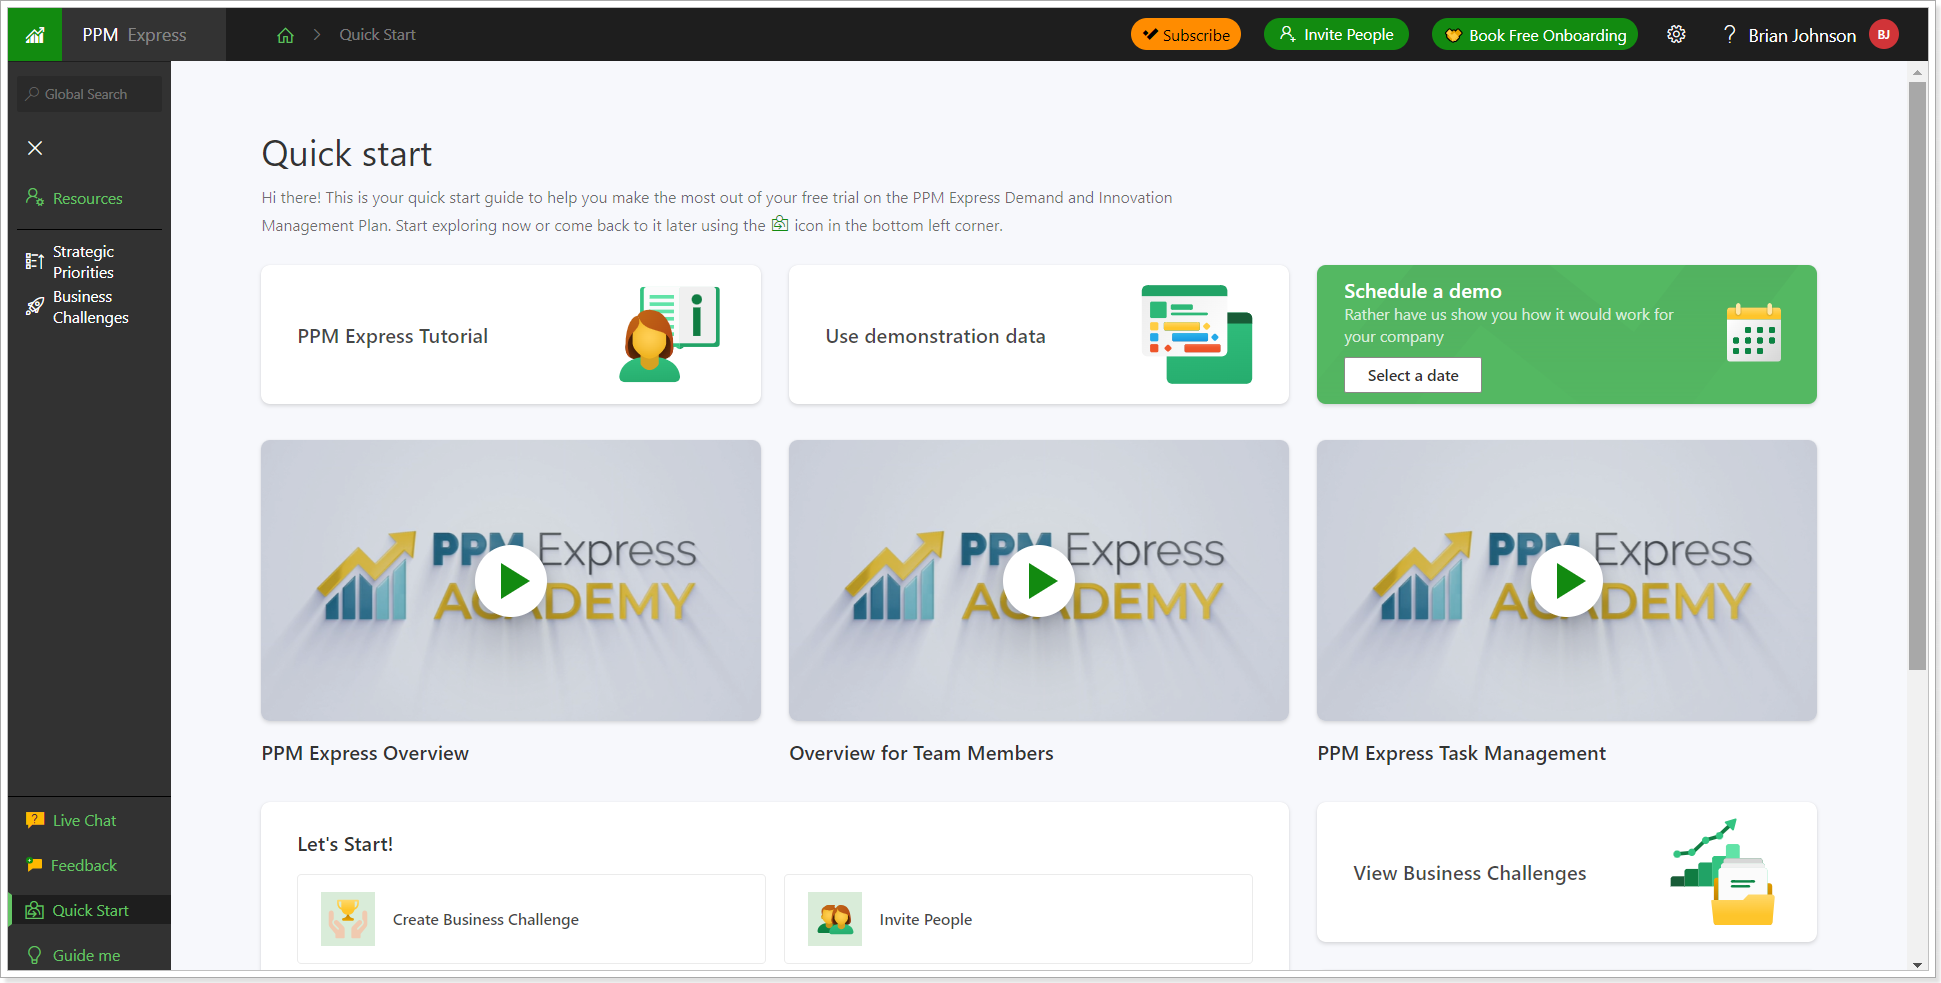Click the Invite People header button

[1336, 35]
